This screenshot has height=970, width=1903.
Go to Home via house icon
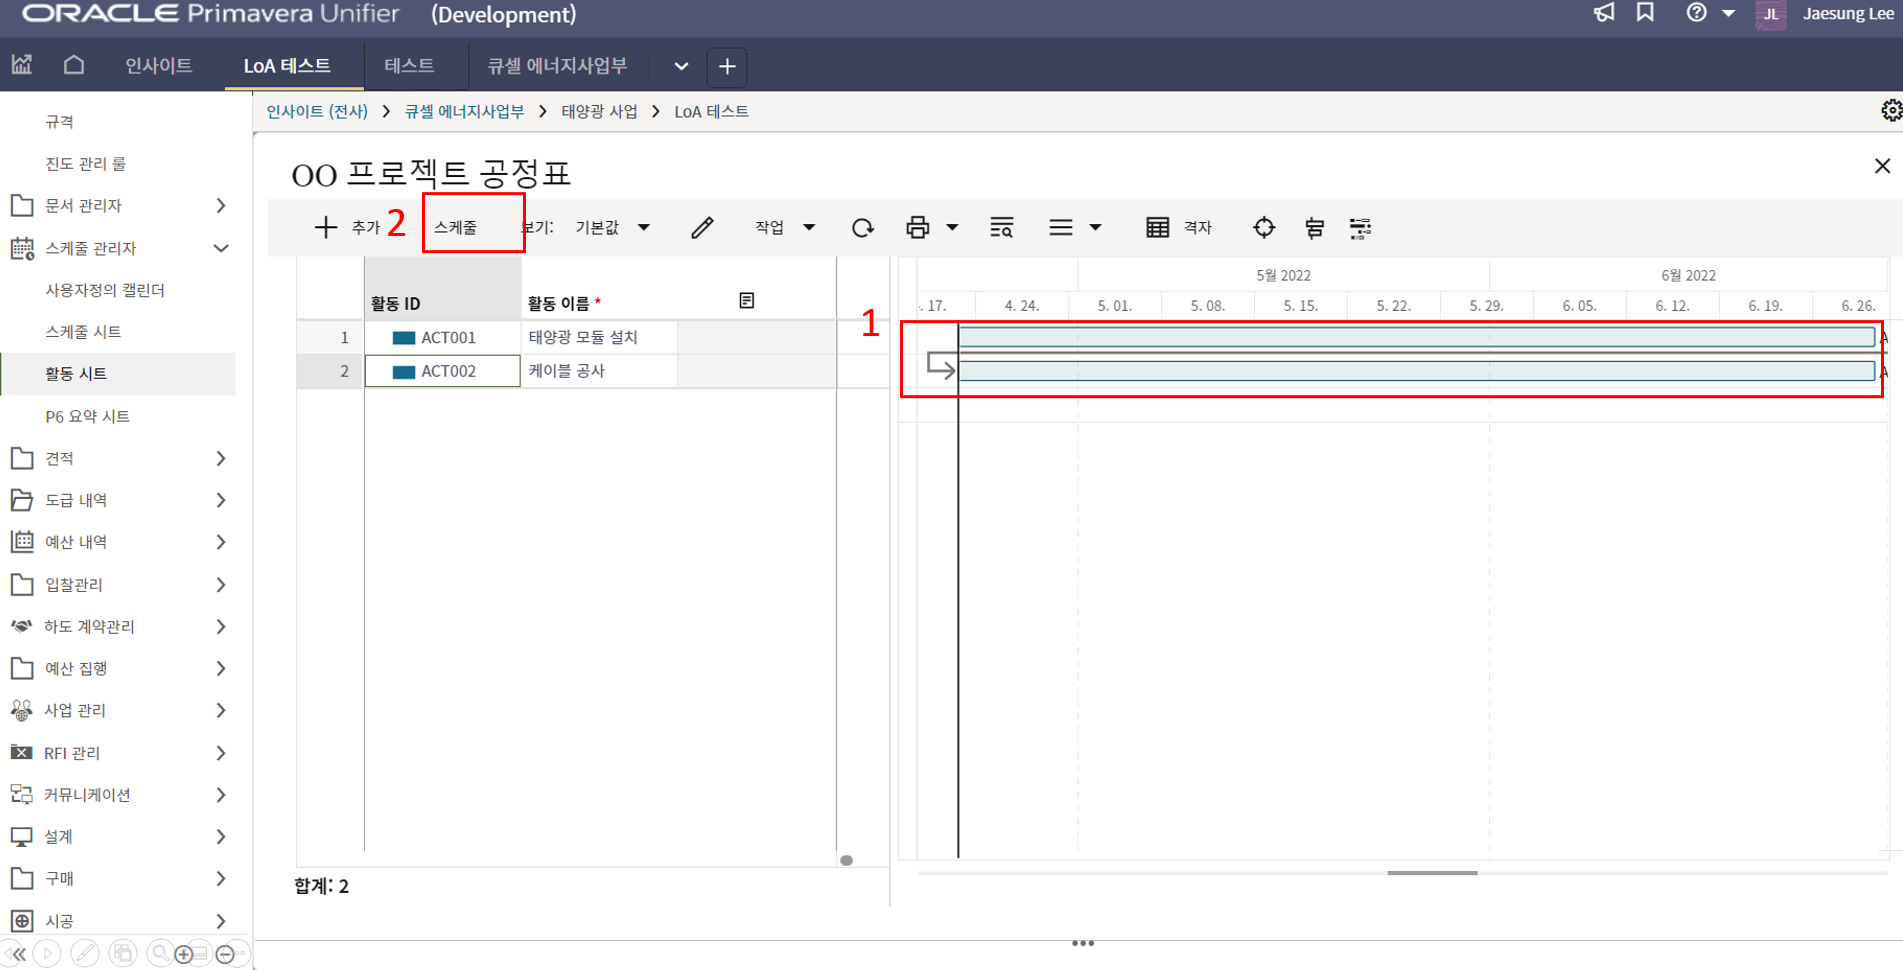tap(74, 66)
